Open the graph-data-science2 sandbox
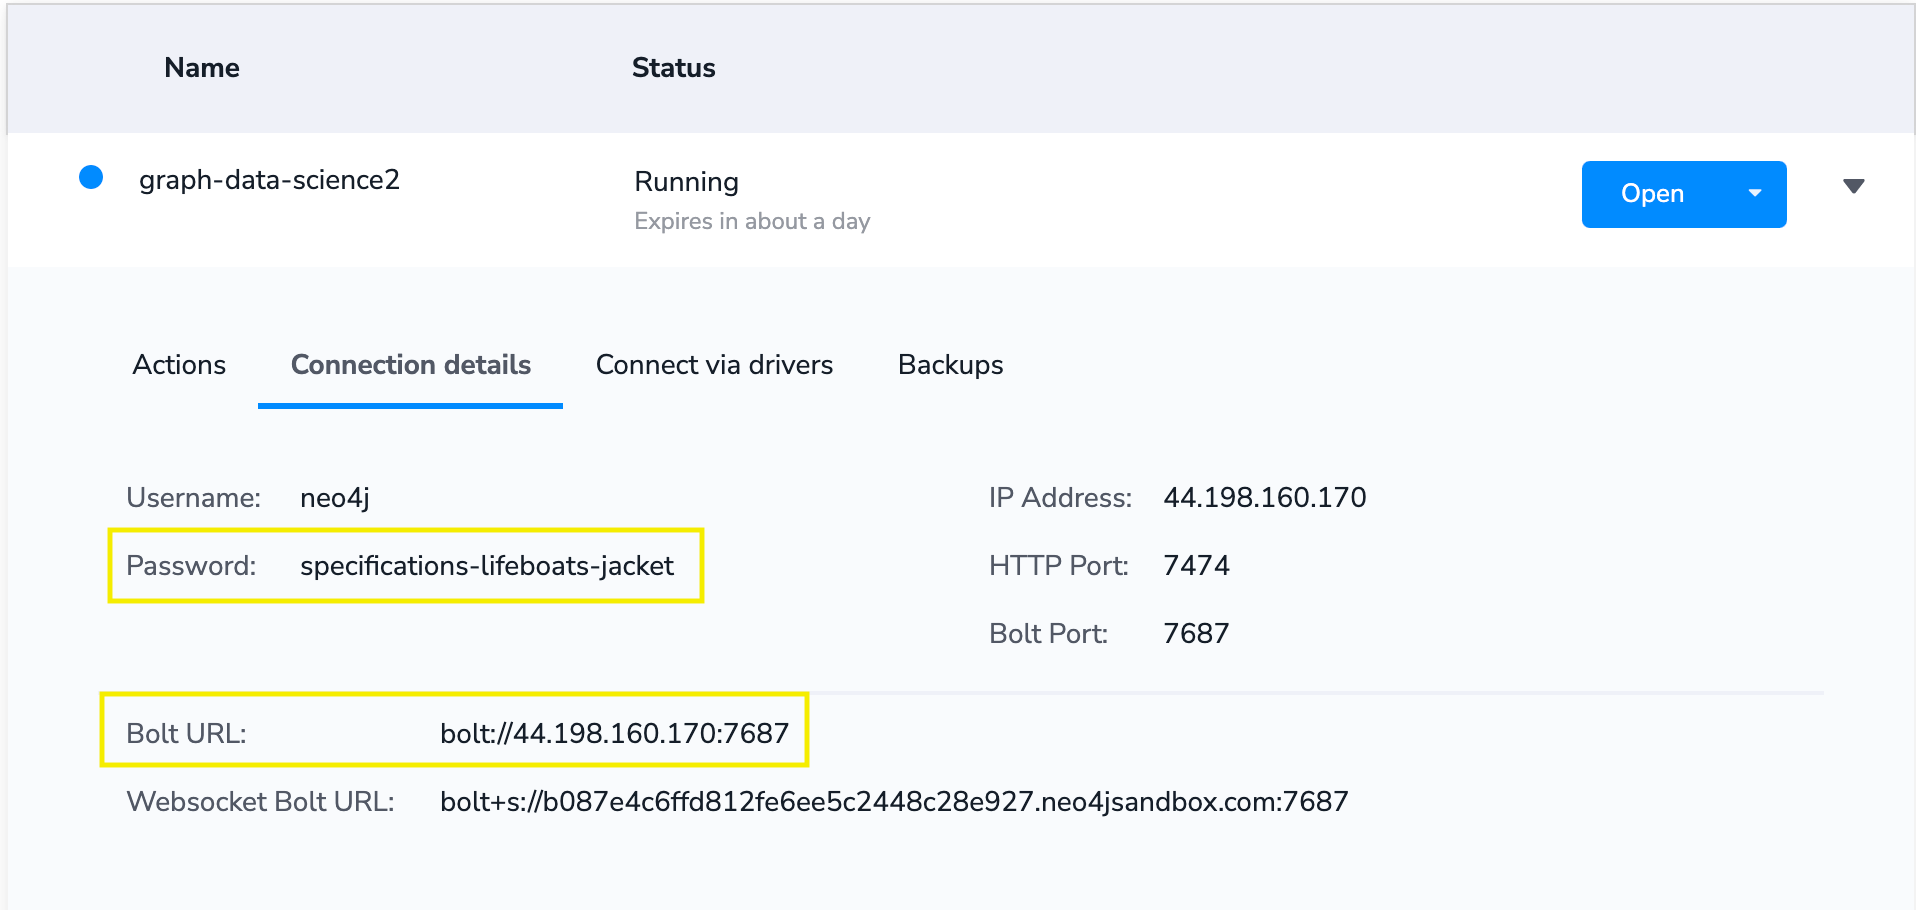The height and width of the screenshot is (910, 1916). (1652, 194)
